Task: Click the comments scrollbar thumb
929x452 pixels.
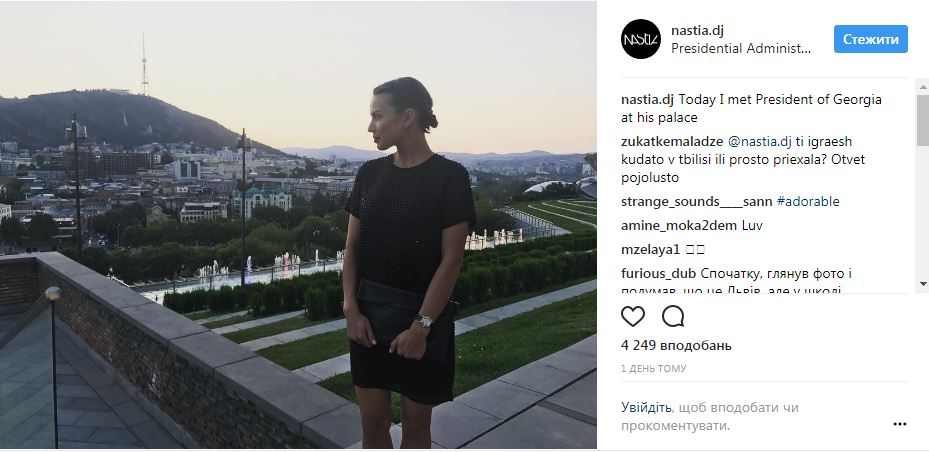Action: [x=922, y=120]
